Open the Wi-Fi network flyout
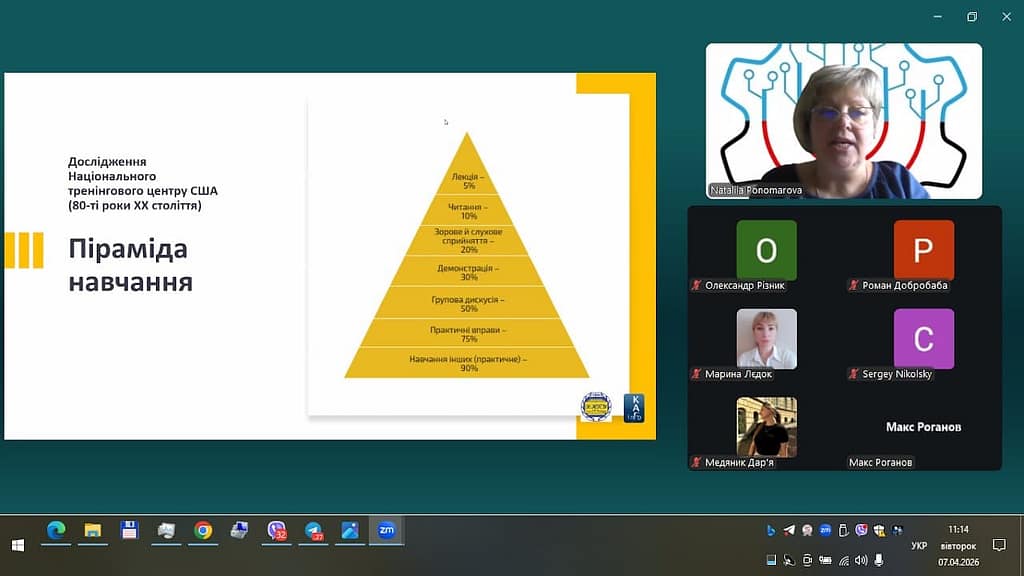1024x576 pixels. click(x=843, y=560)
